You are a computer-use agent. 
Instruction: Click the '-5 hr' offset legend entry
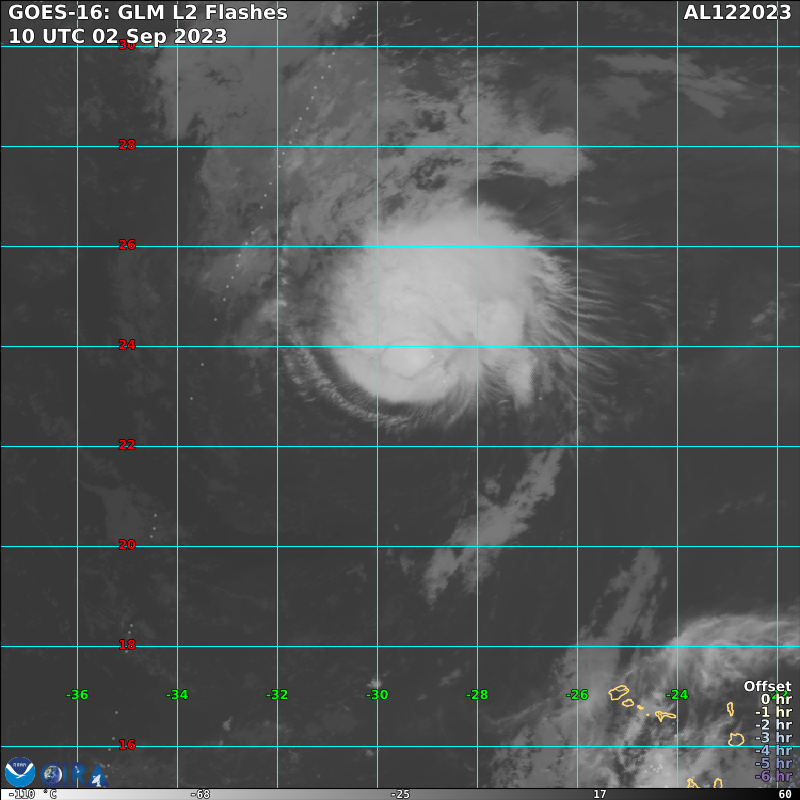[773, 764]
